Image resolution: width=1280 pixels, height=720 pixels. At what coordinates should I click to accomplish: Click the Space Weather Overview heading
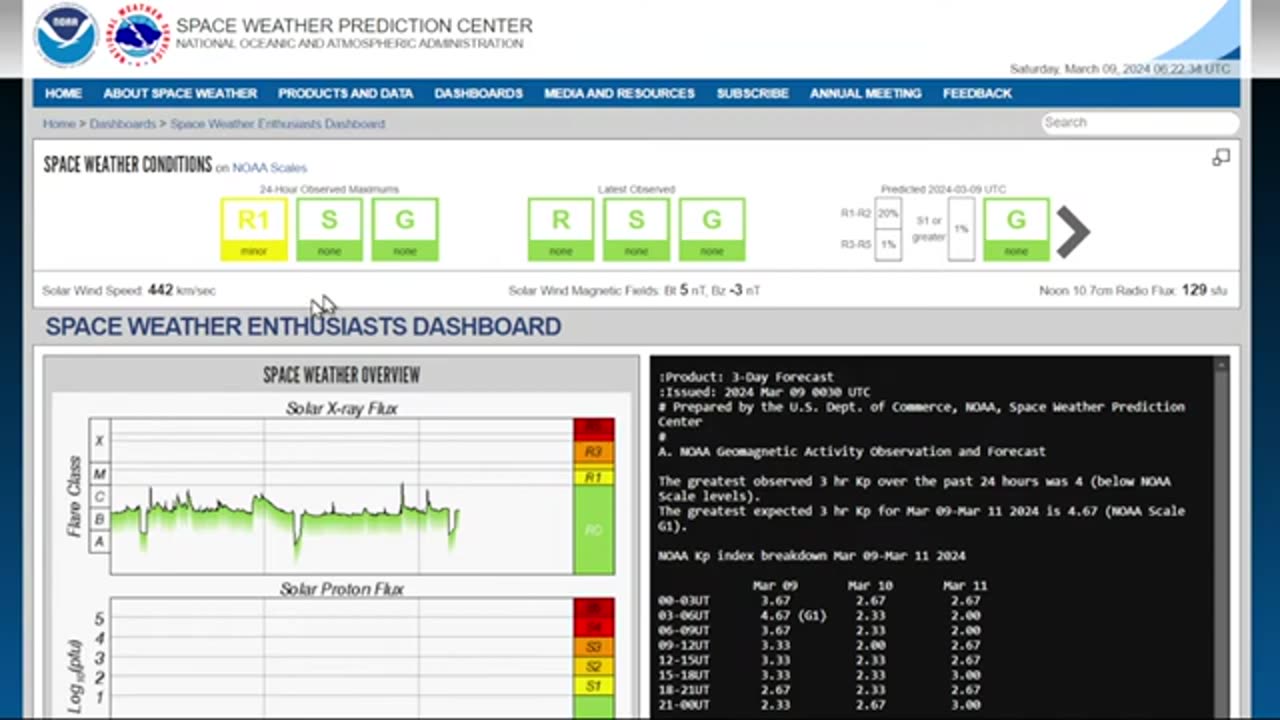[341, 375]
